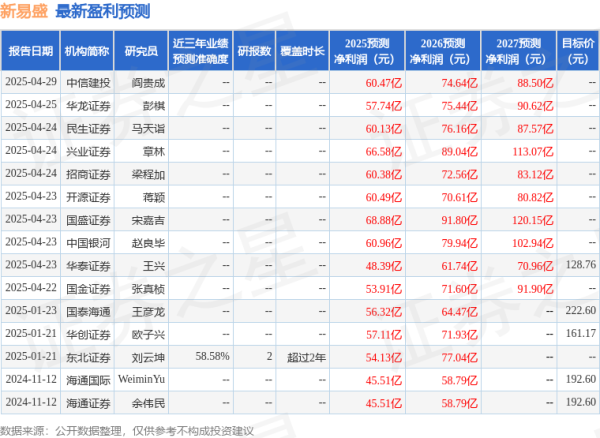
Task: Click the 数据来源 disclaimer footer text
Action: [x=127, y=431]
